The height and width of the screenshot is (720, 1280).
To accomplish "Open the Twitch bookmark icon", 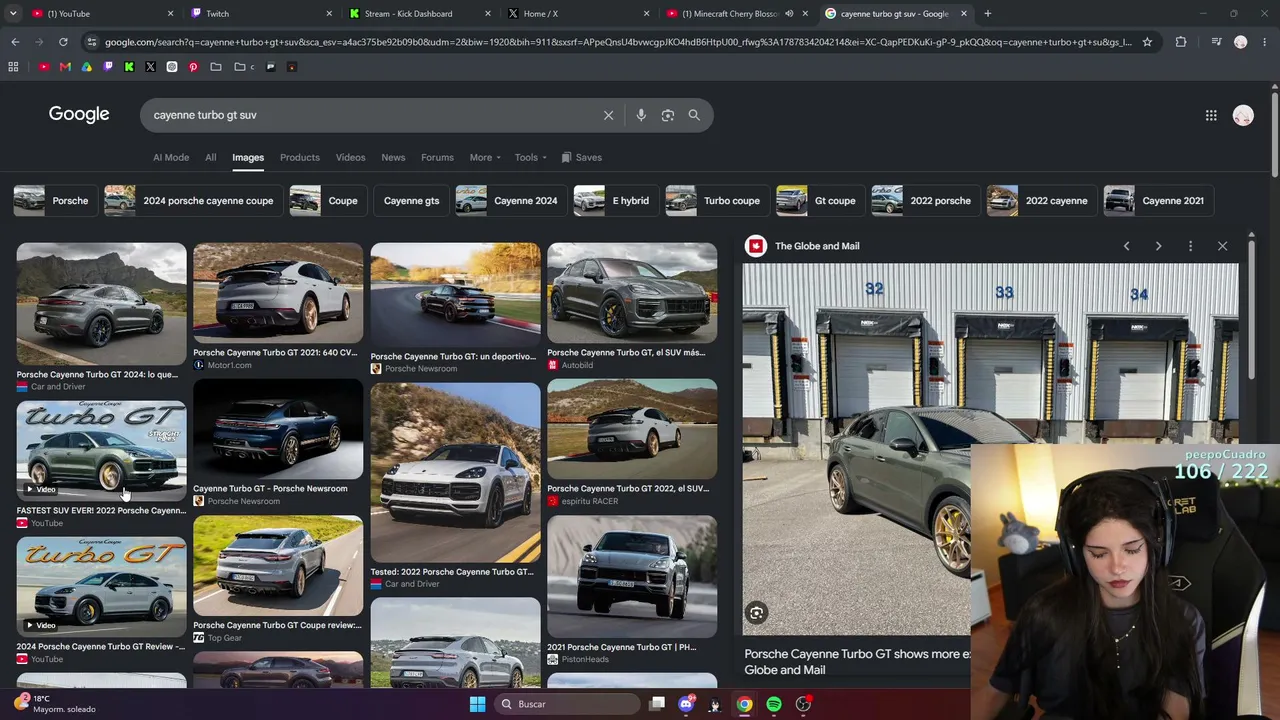I will click(x=108, y=67).
